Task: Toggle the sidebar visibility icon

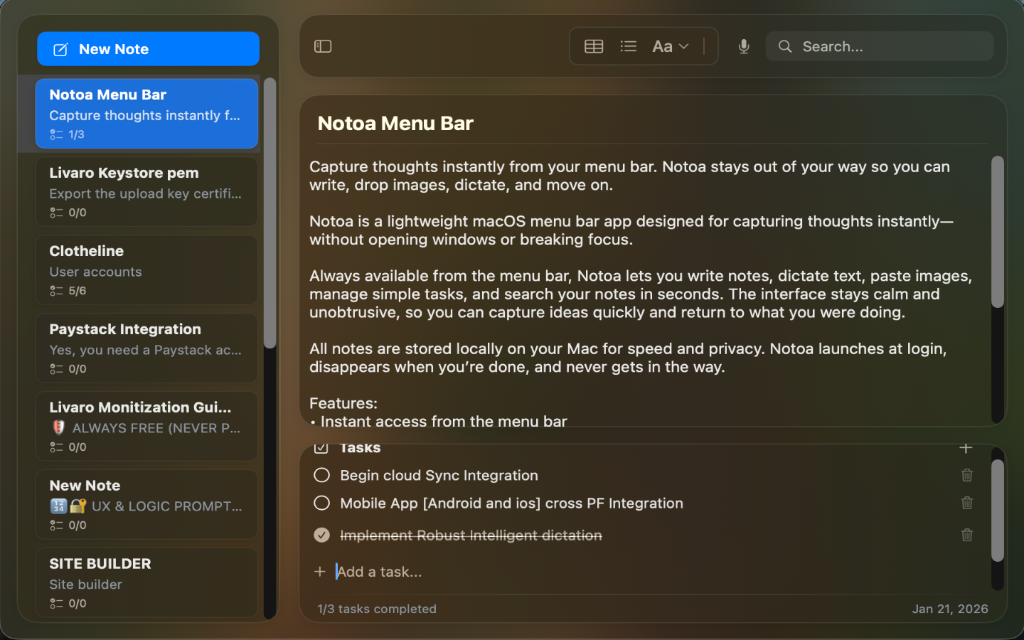Action: [x=322, y=46]
